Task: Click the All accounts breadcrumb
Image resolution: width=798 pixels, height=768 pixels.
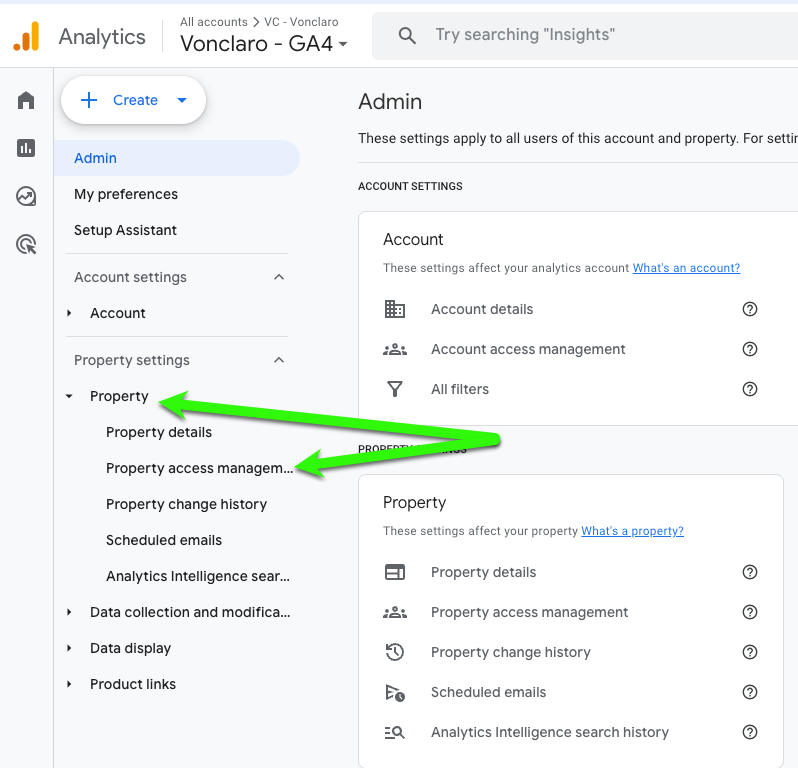Action: (x=214, y=22)
